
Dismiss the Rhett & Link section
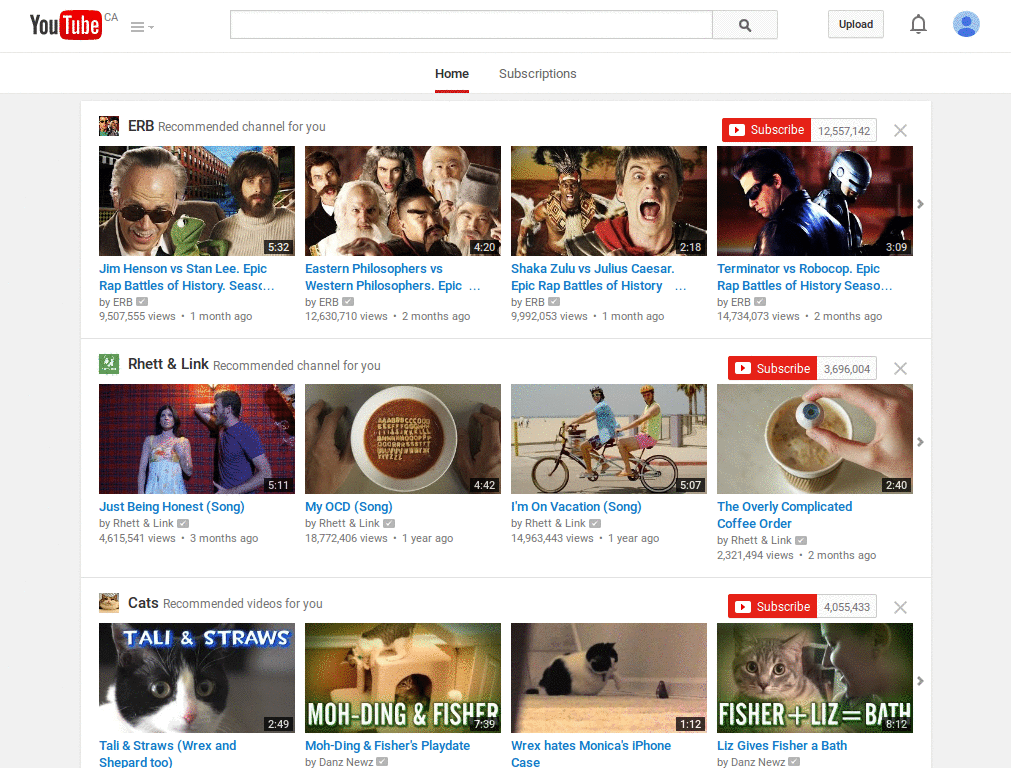click(901, 369)
